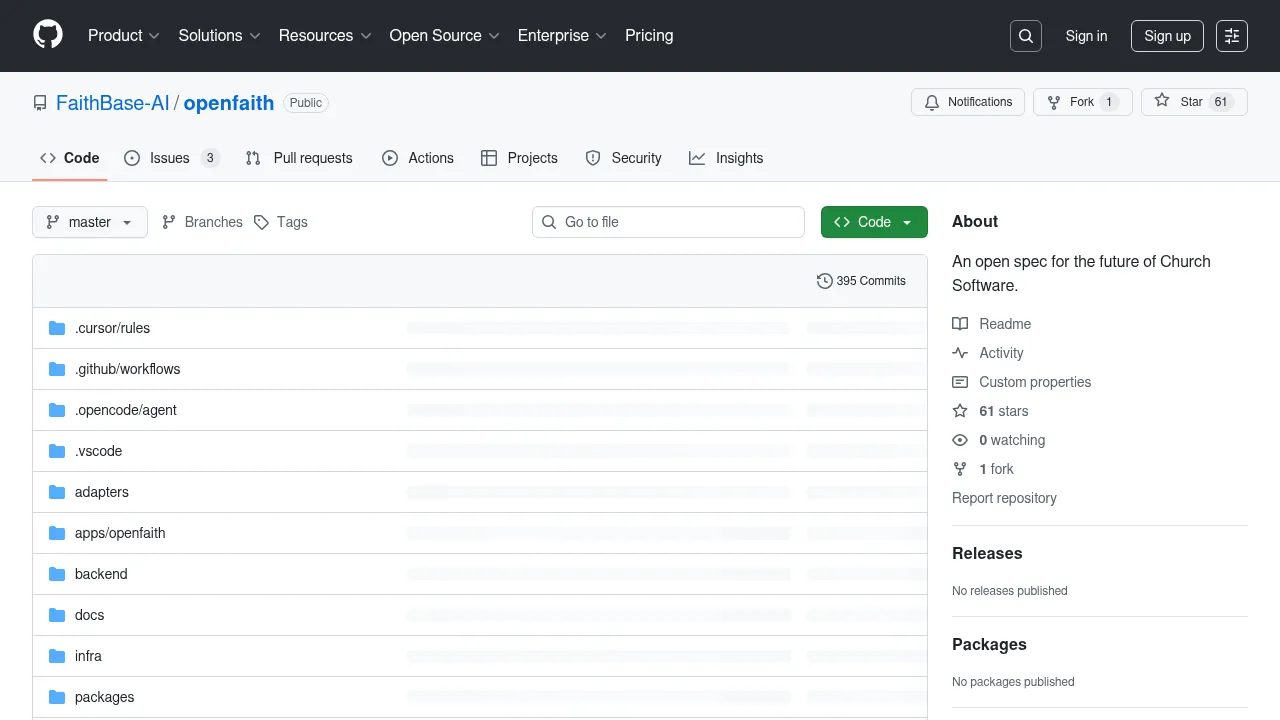Click the watching eye icon
1280x720 pixels.
click(959, 440)
